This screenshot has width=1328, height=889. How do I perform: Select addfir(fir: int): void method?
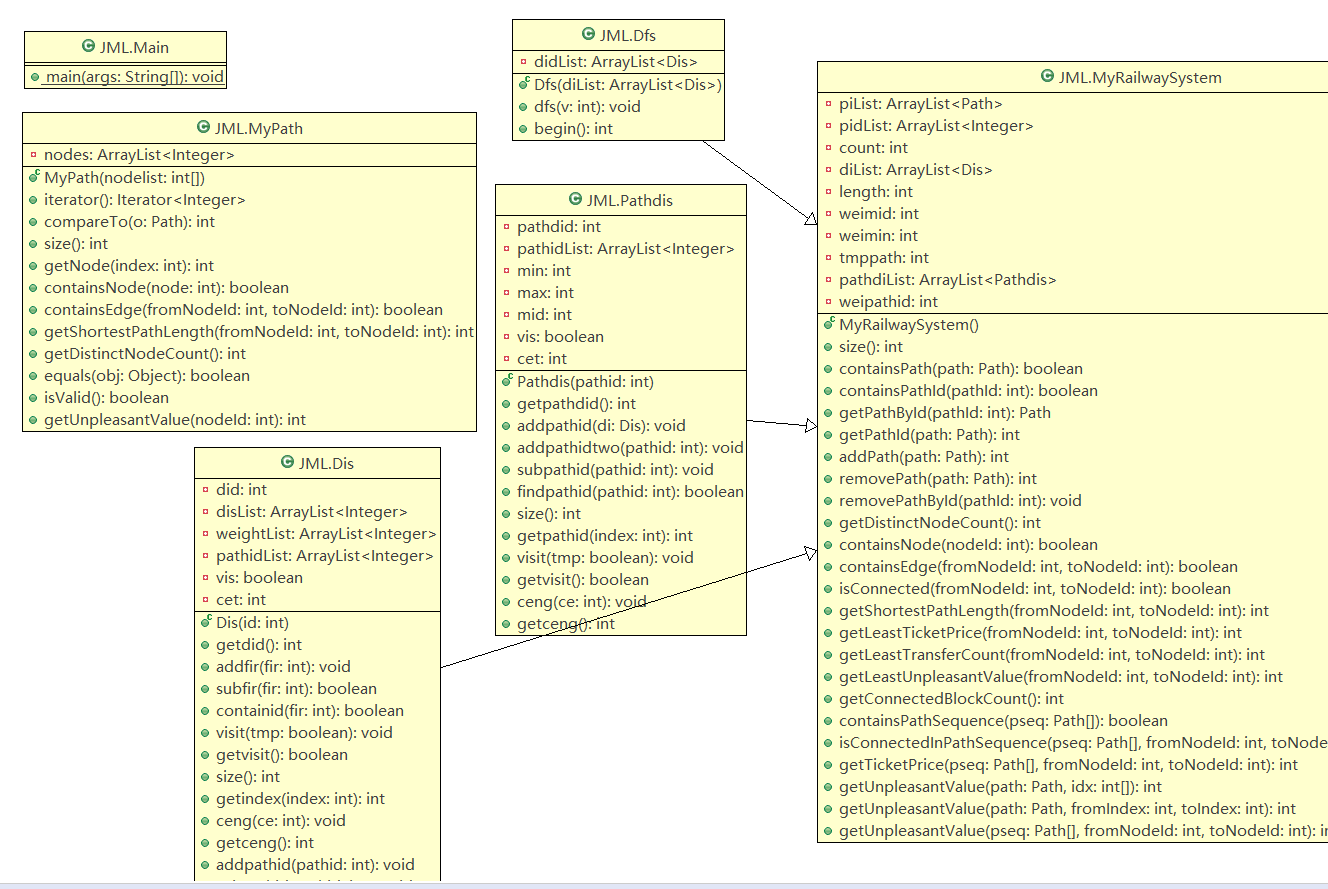coord(283,666)
